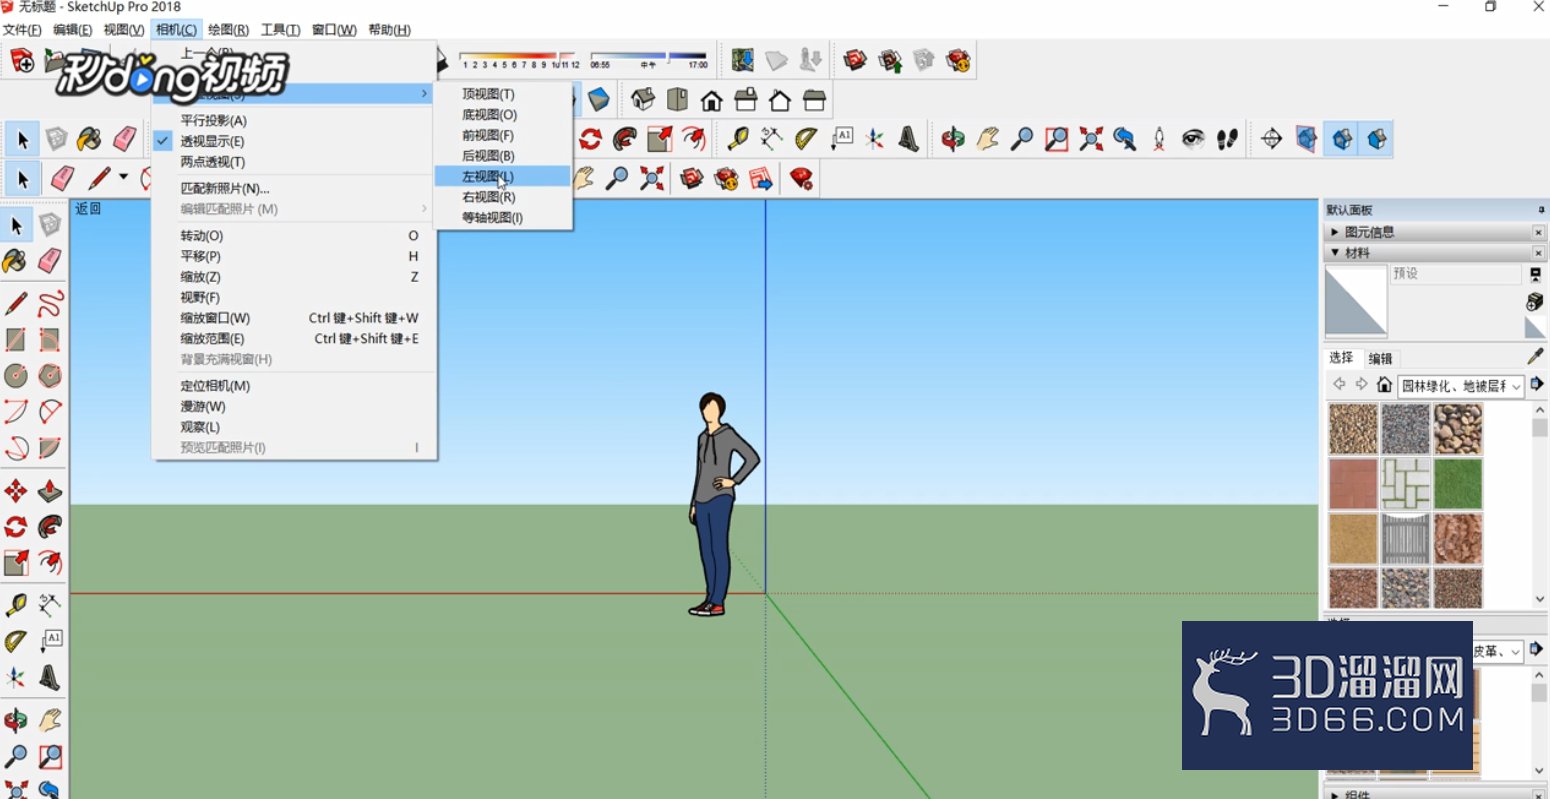
Task: Select the Circle tool in left toolbar
Action: 16,375
